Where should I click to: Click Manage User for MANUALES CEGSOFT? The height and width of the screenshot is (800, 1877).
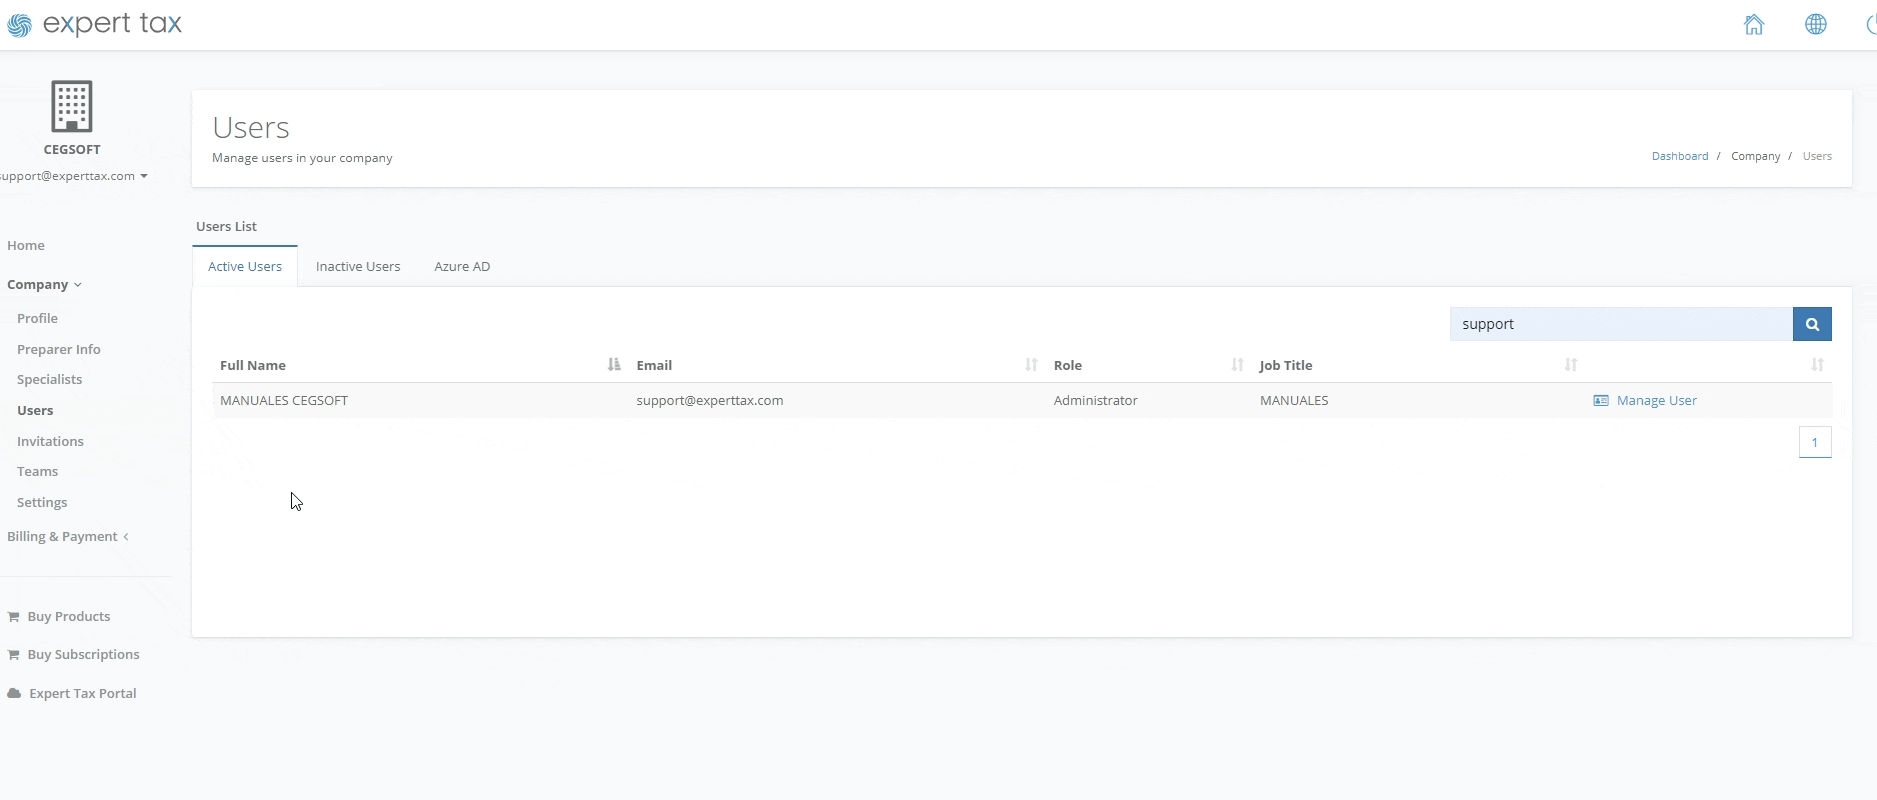coord(1655,401)
